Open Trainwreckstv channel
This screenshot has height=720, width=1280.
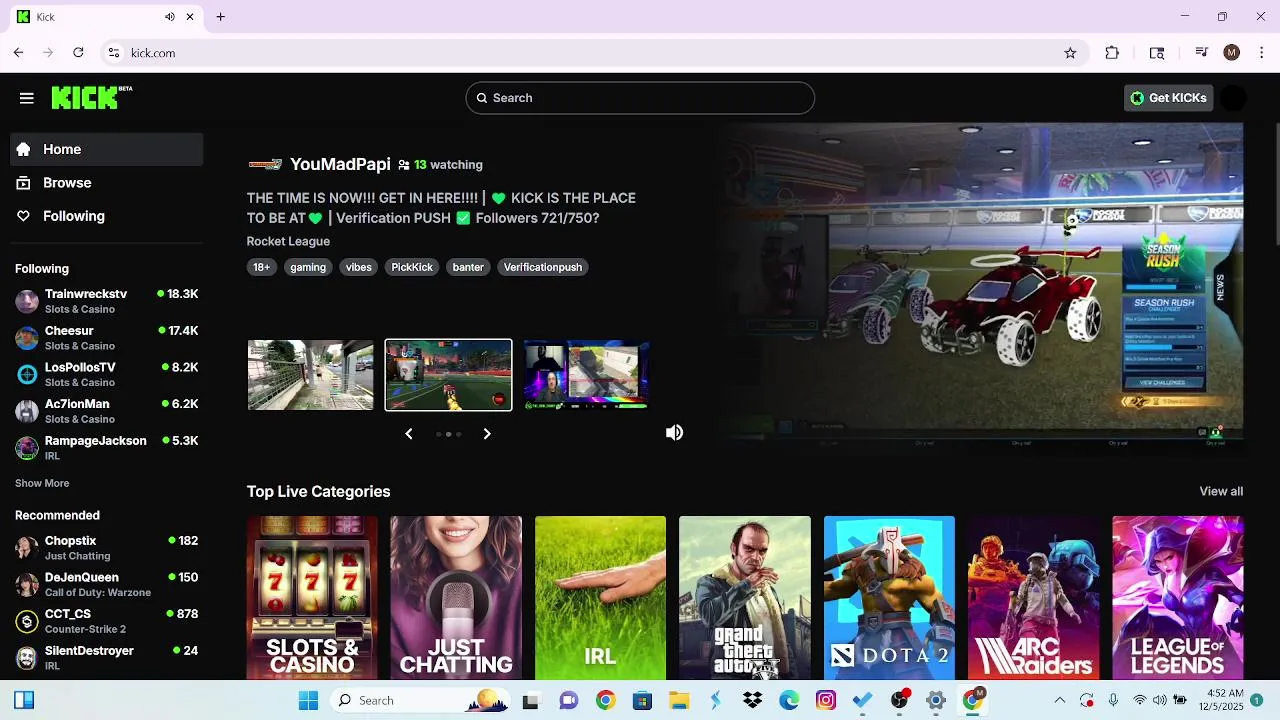[107, 301]
